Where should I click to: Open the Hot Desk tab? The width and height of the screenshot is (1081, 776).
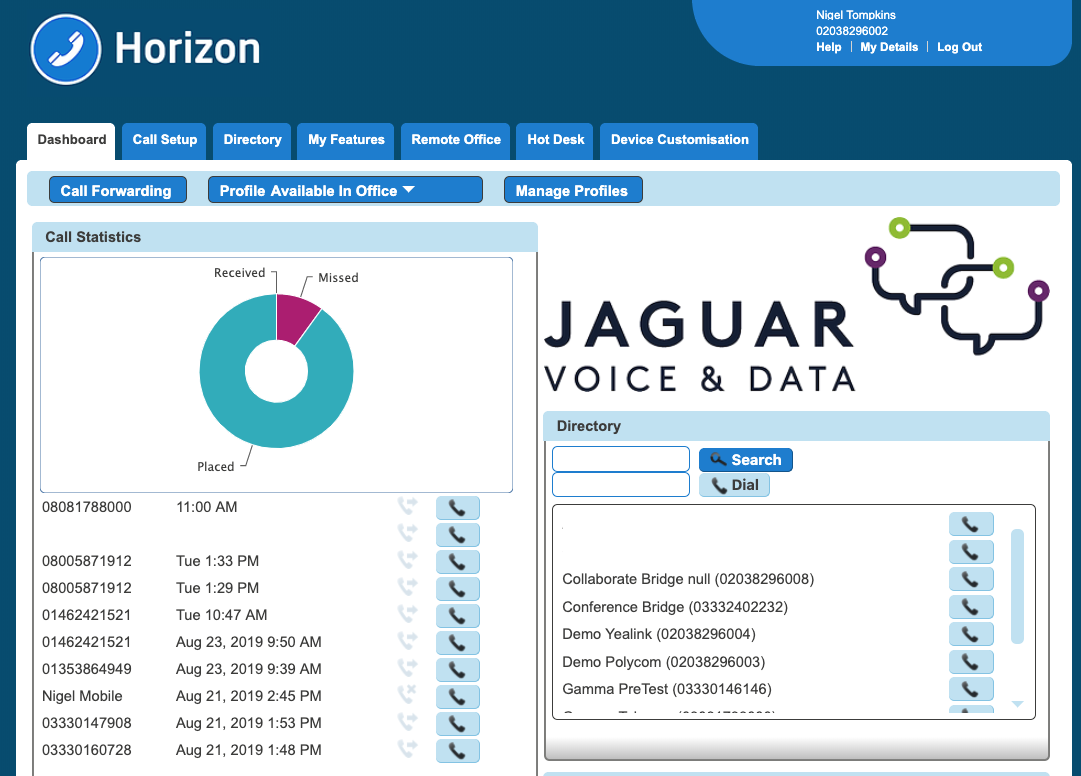(x=555, y=140)
